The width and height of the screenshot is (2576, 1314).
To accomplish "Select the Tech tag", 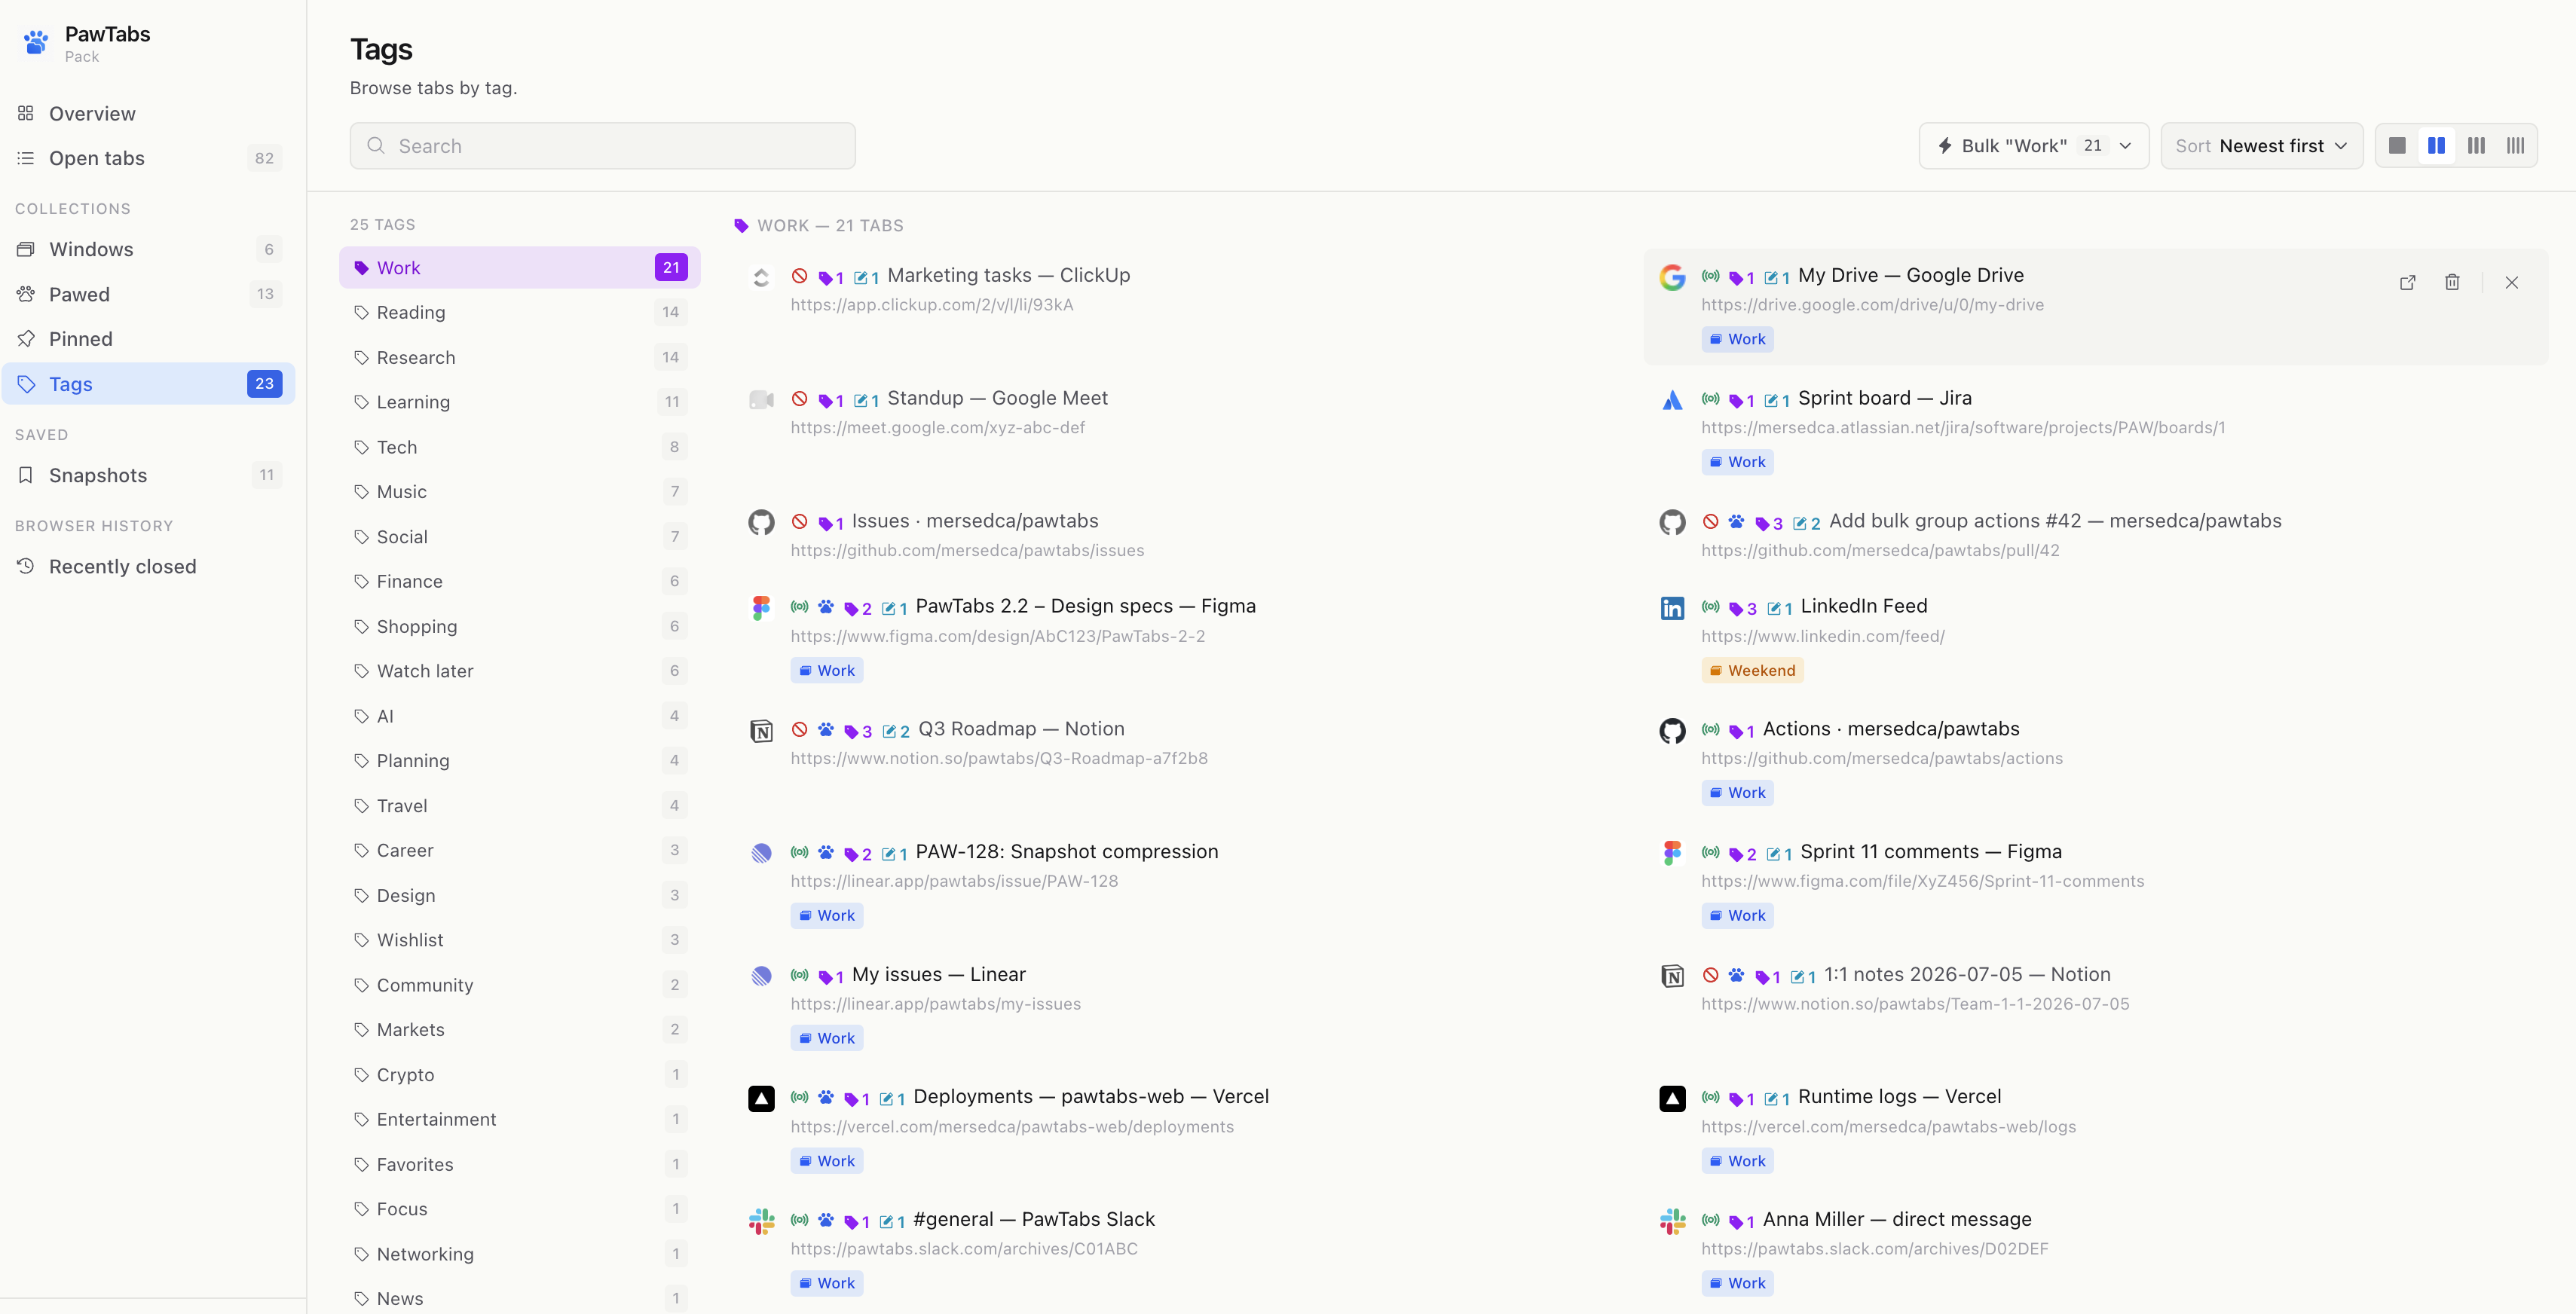I will [x=519, y=447].
